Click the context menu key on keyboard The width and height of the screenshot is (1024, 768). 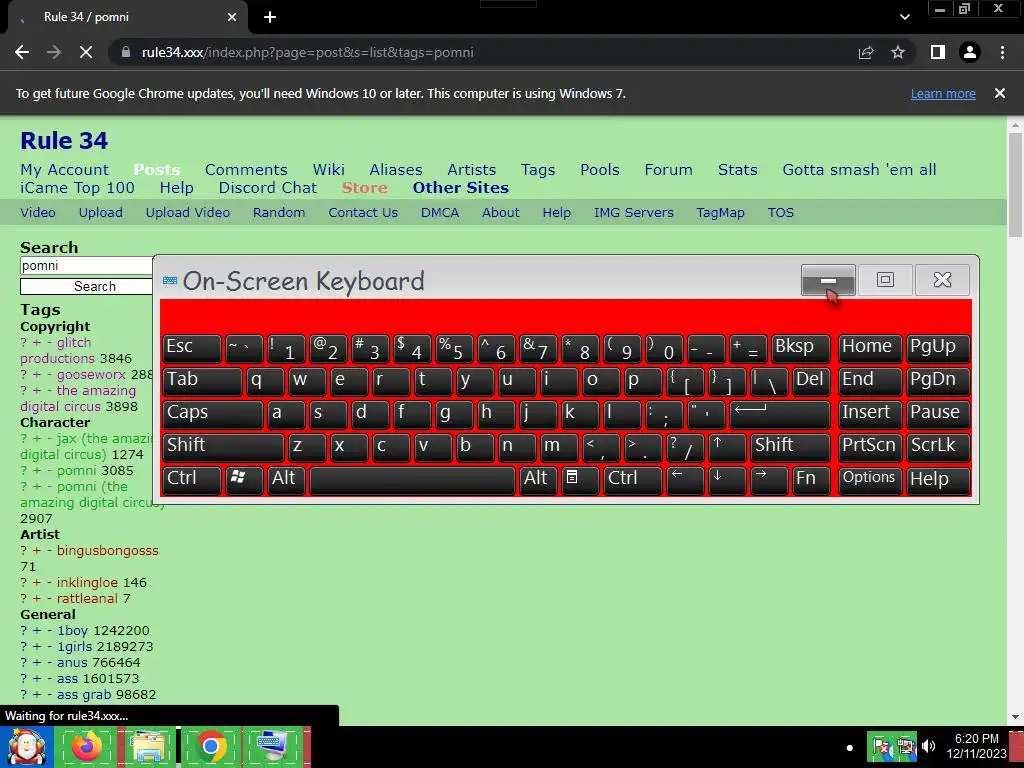click(x=580, y=479)
